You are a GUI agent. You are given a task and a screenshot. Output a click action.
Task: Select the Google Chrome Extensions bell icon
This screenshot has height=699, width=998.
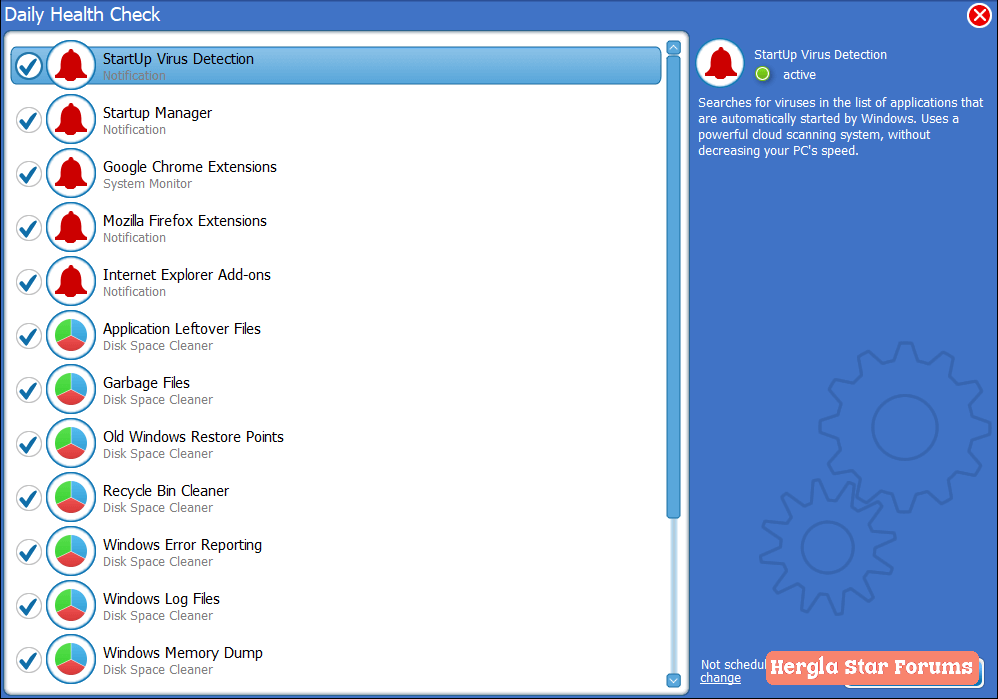tap(71, 174)
